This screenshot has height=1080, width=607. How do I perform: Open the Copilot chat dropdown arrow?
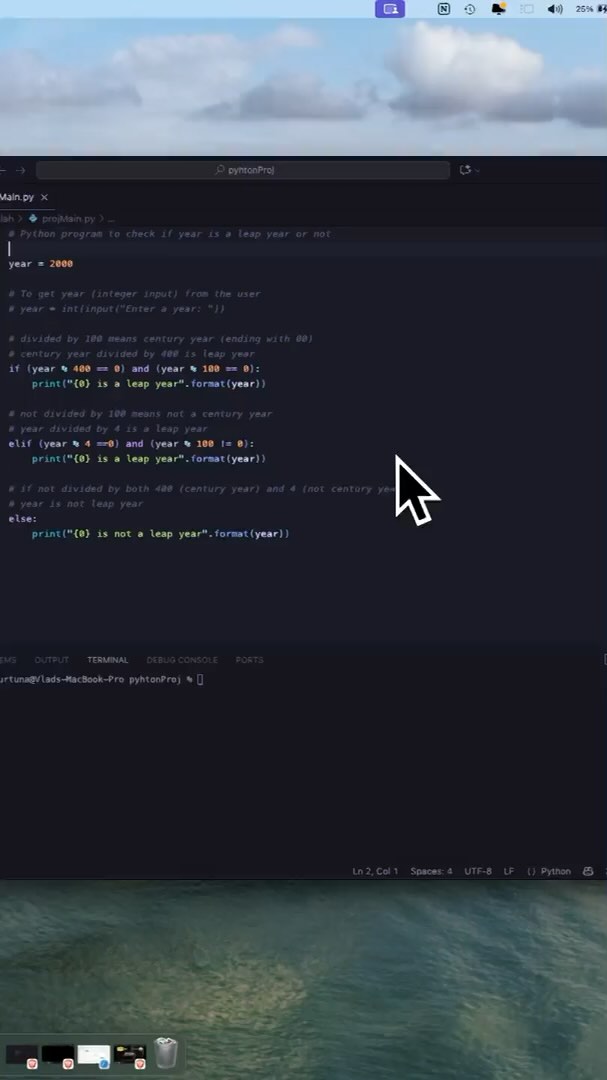tap(478, 170)
